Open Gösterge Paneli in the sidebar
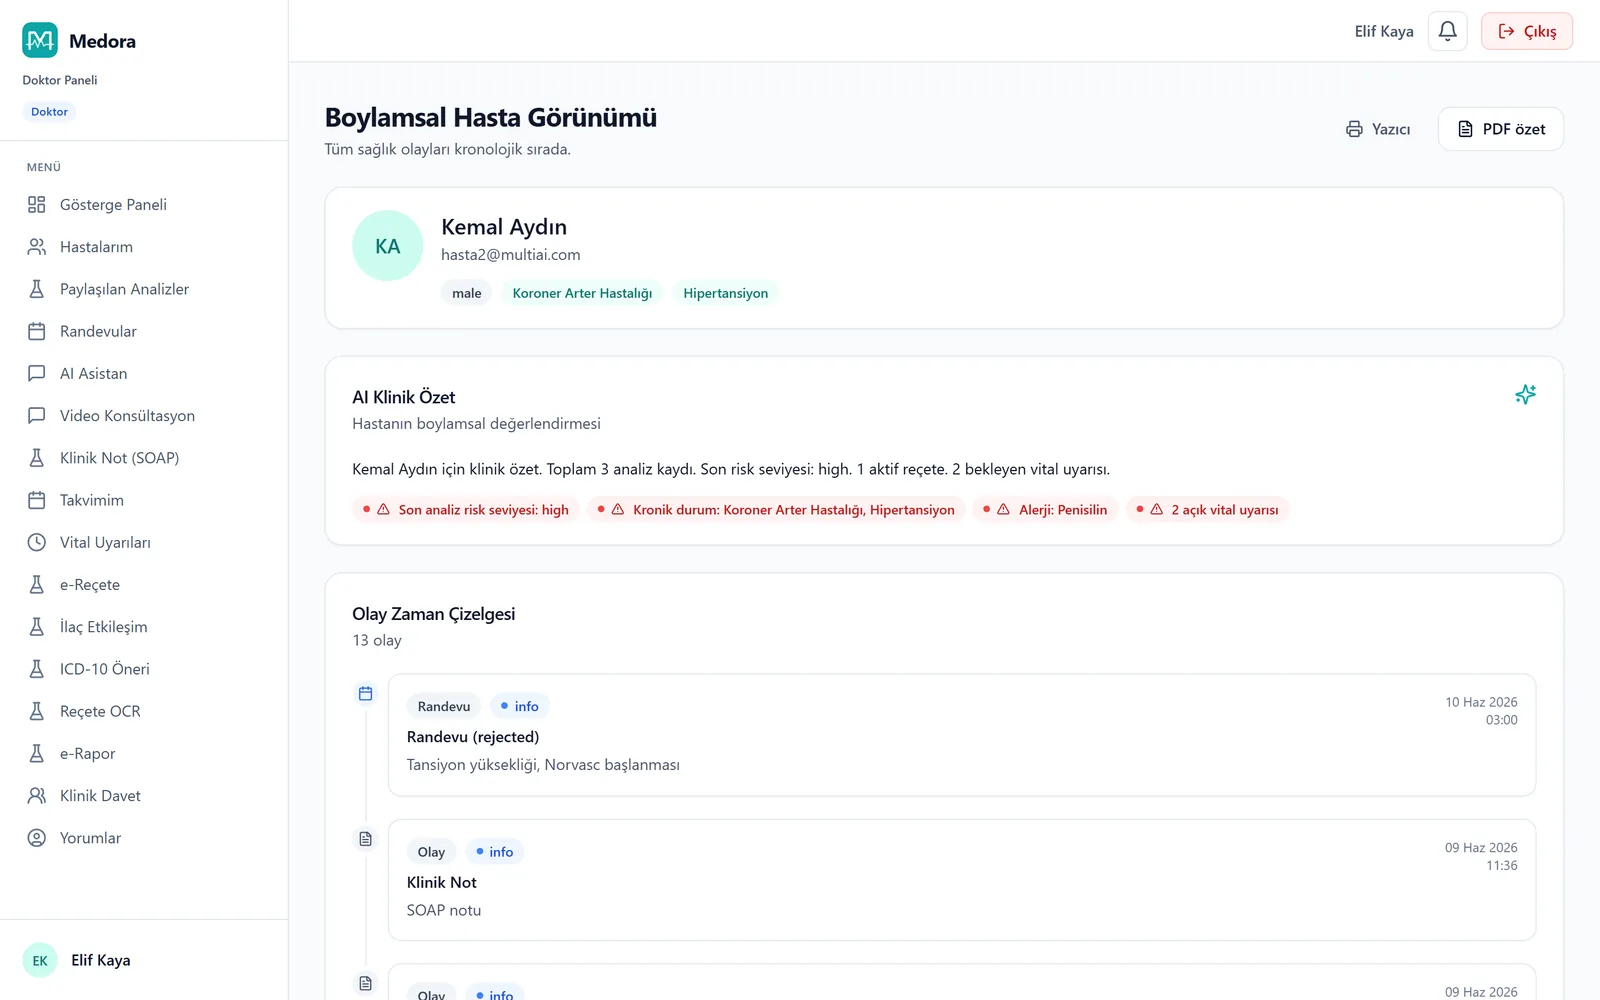The image size is (1600, 1000). (x=144, y=205)
